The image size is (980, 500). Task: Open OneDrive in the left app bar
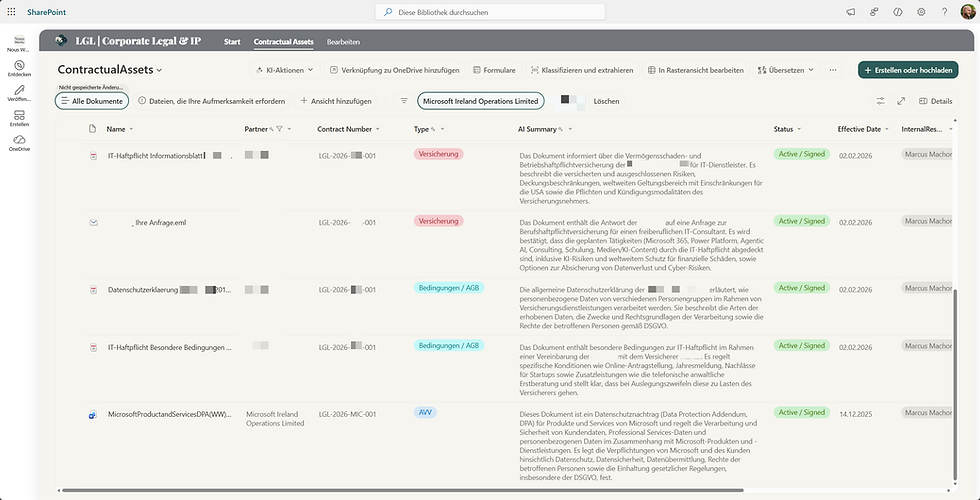click(x=19, y=143)
